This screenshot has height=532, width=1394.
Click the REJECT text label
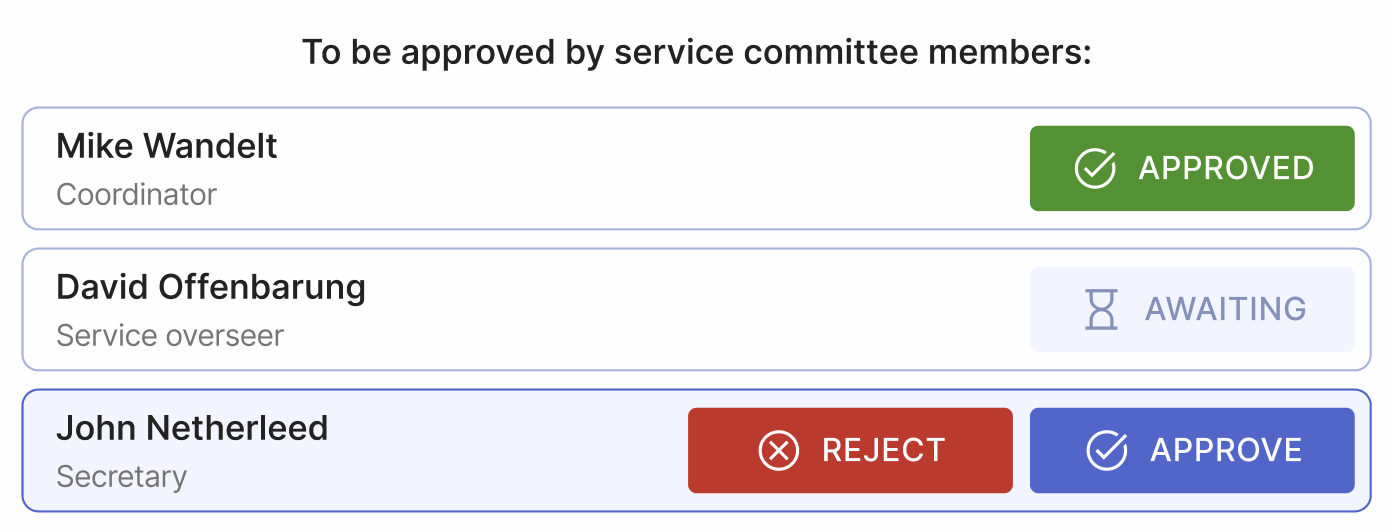pos(883,450)
